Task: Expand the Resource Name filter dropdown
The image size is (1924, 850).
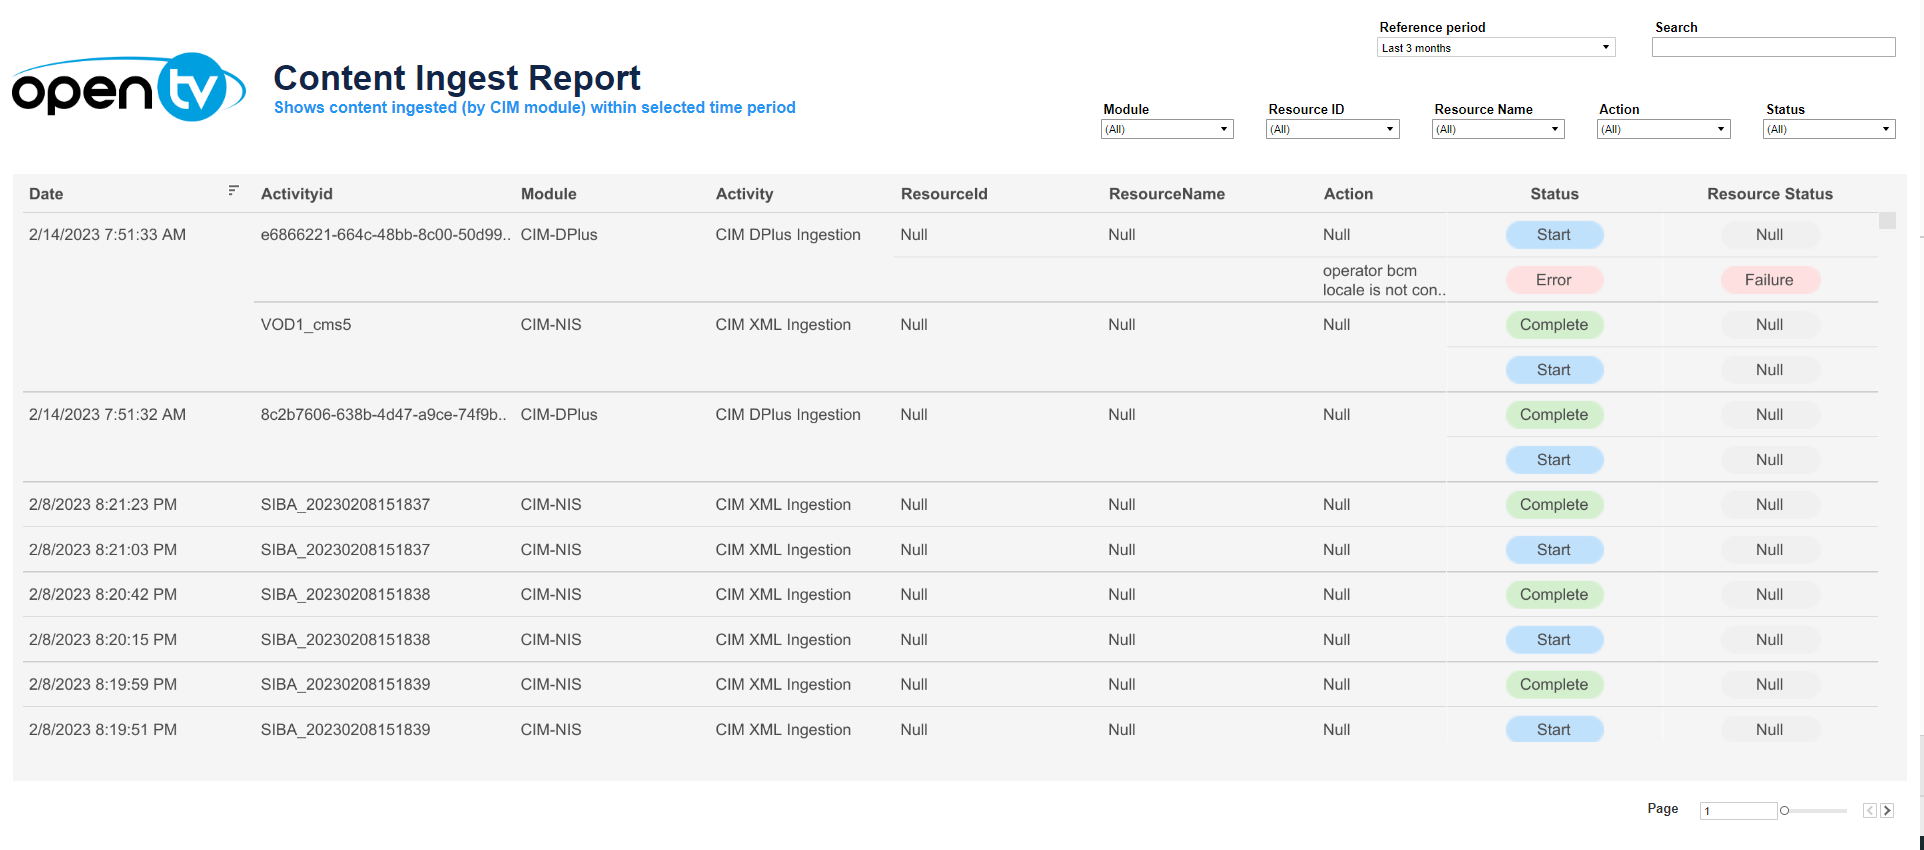Action: point(1497,129)
